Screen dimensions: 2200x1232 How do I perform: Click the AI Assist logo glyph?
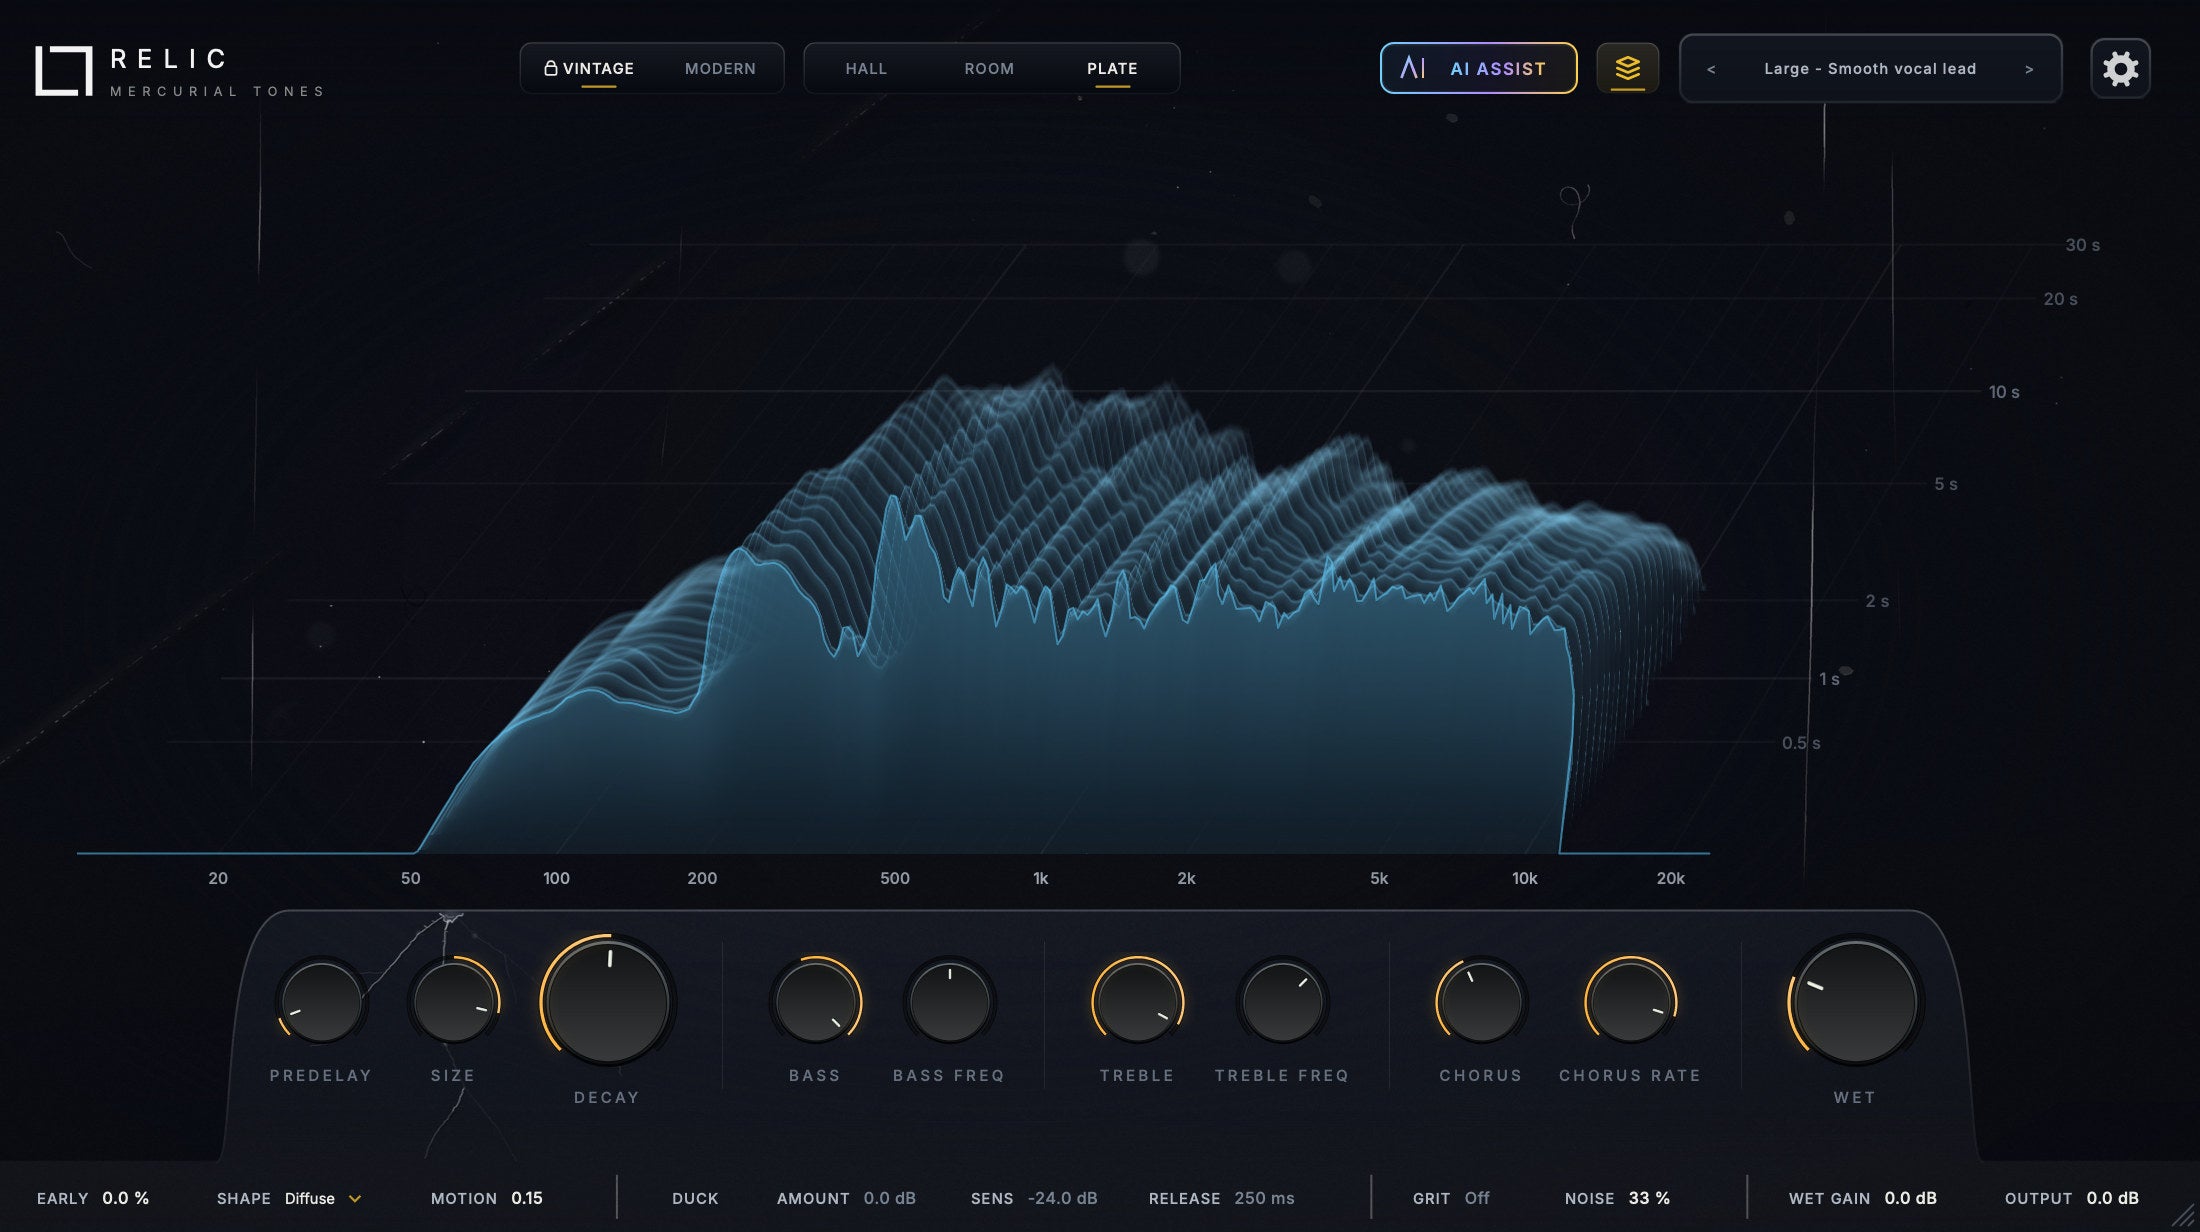click(1412, 68)
